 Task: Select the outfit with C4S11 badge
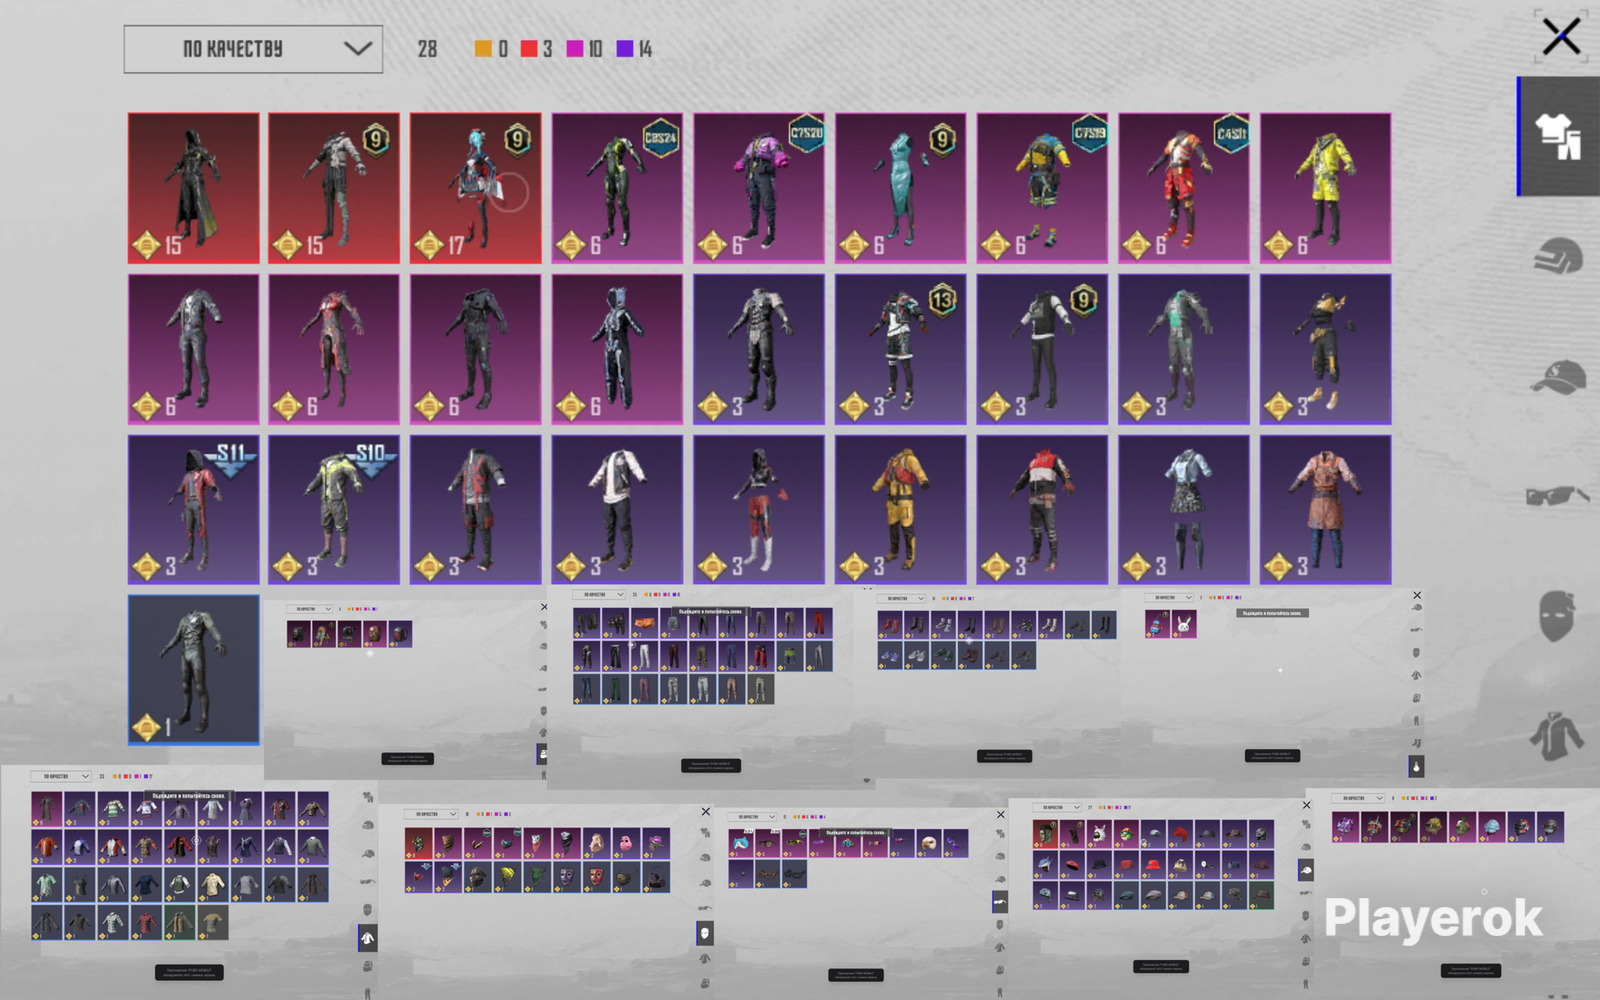[1184, 188]
